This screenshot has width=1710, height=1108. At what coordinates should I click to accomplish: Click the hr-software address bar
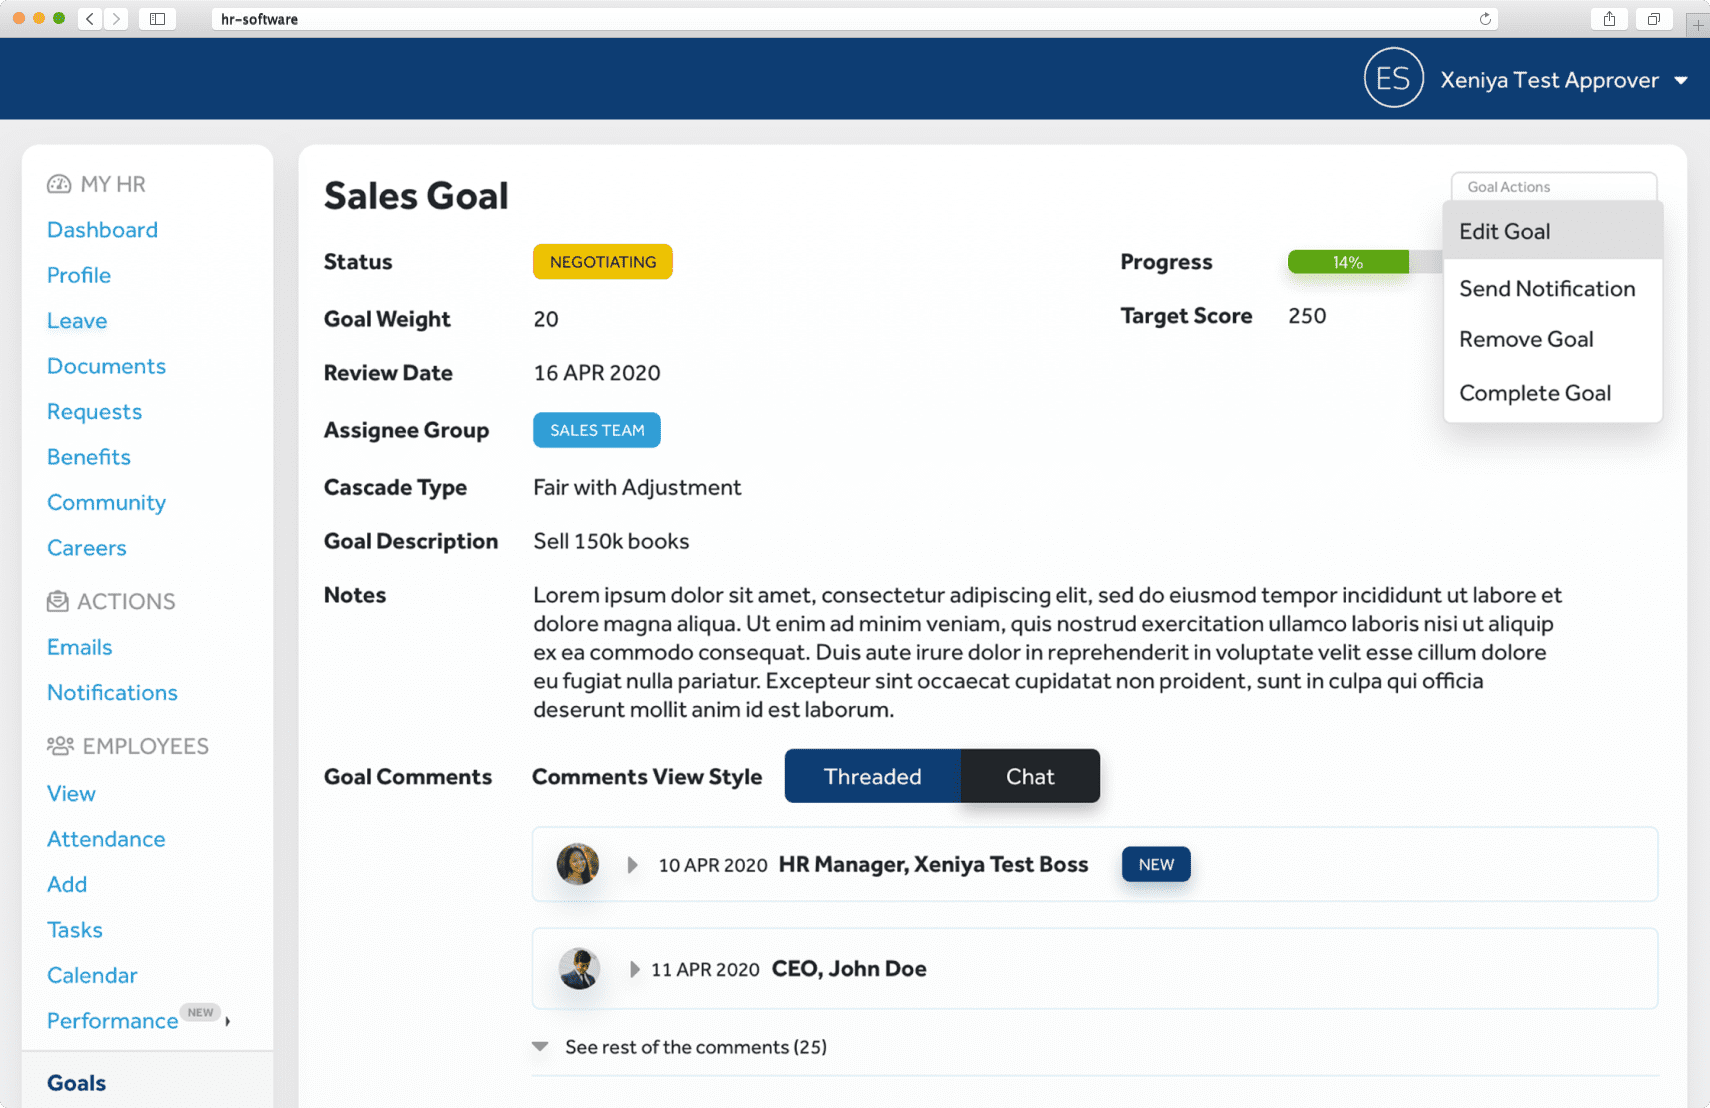(x=258, y=18)
